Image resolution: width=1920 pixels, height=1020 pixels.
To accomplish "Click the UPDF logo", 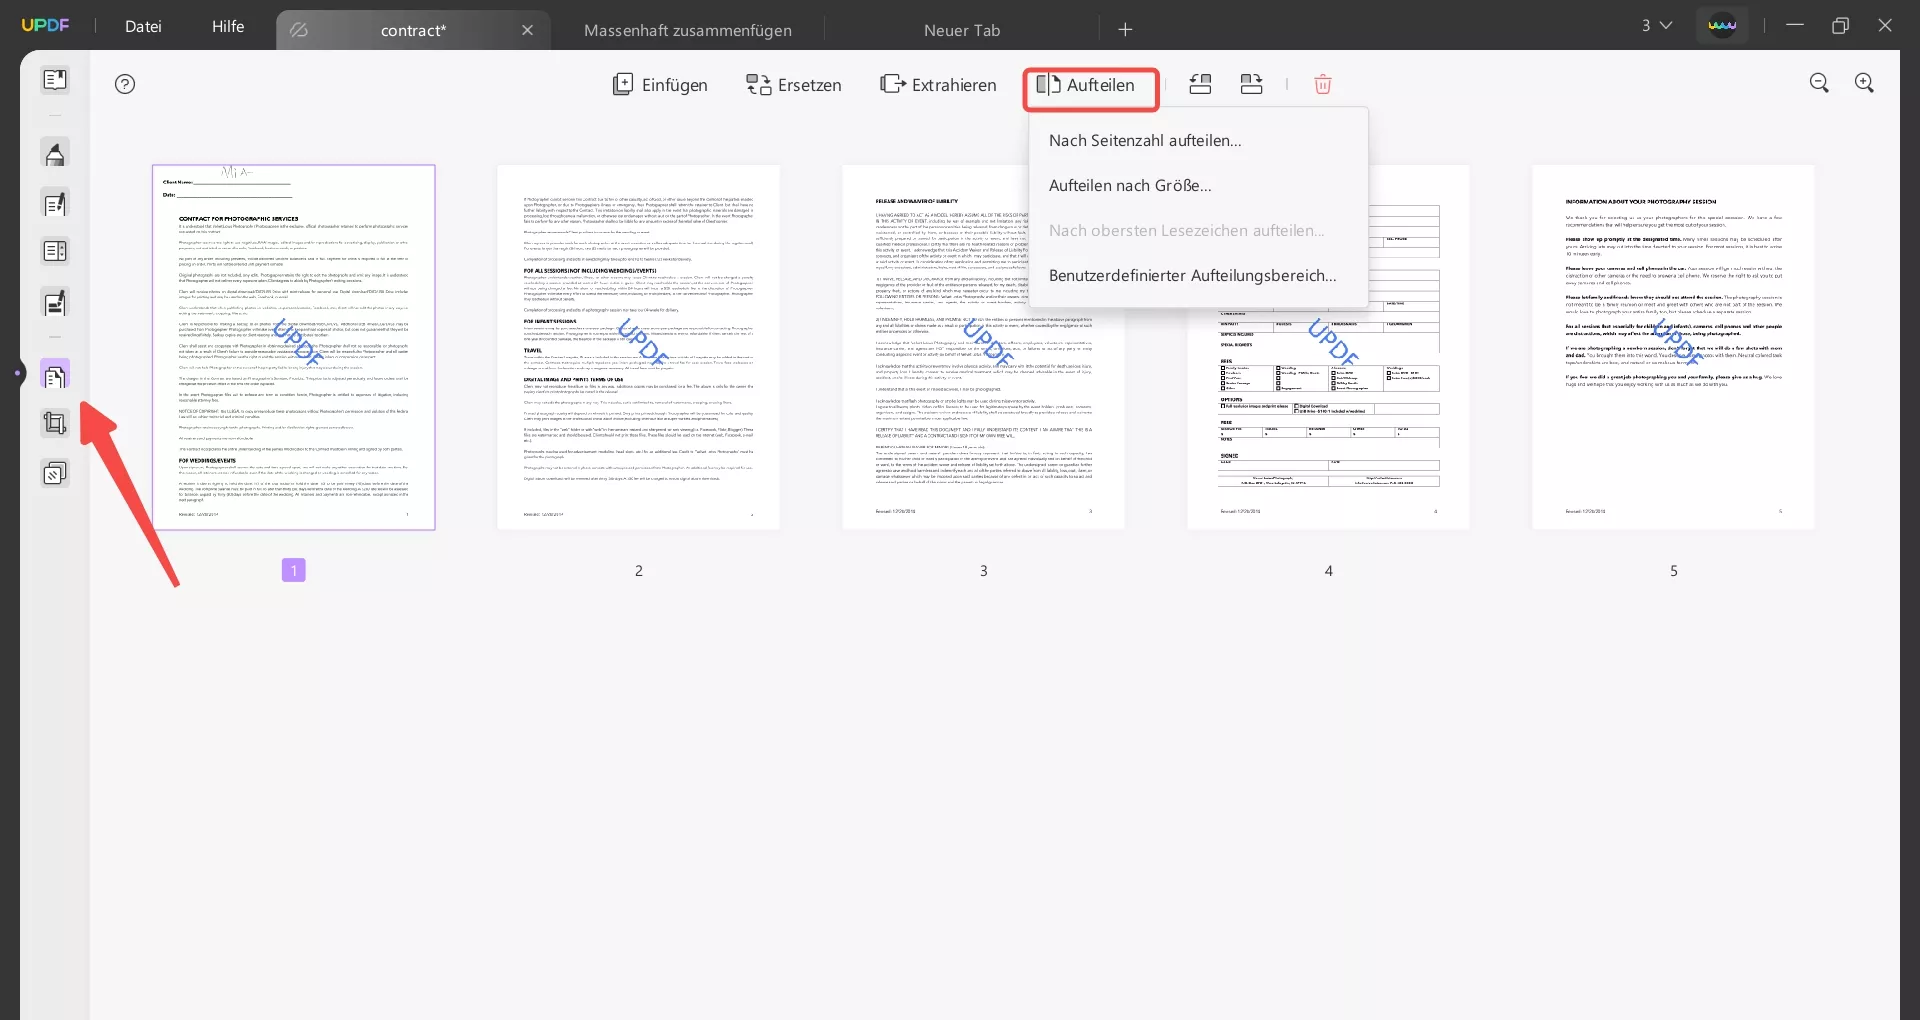I will pos(46,25).
